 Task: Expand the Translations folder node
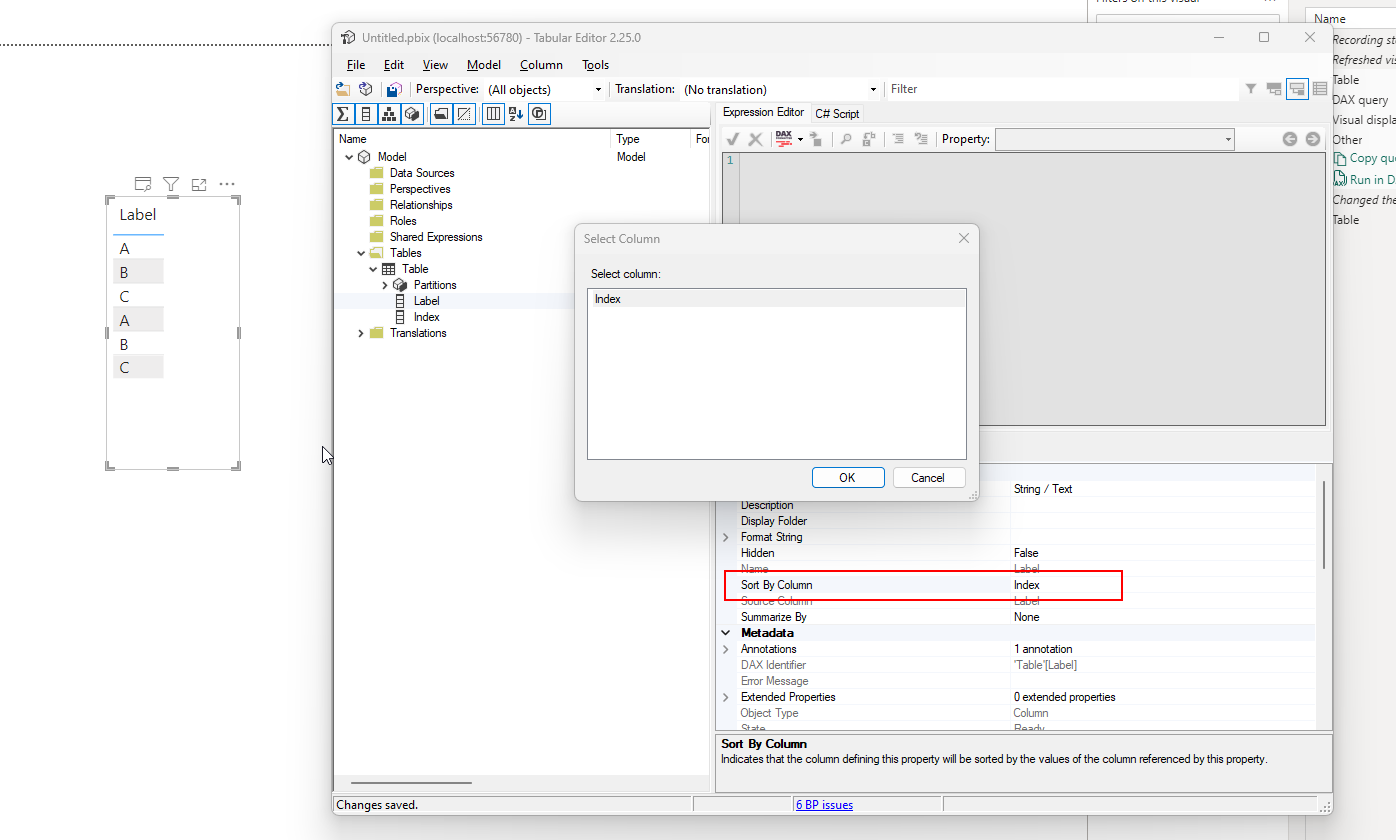361,333
